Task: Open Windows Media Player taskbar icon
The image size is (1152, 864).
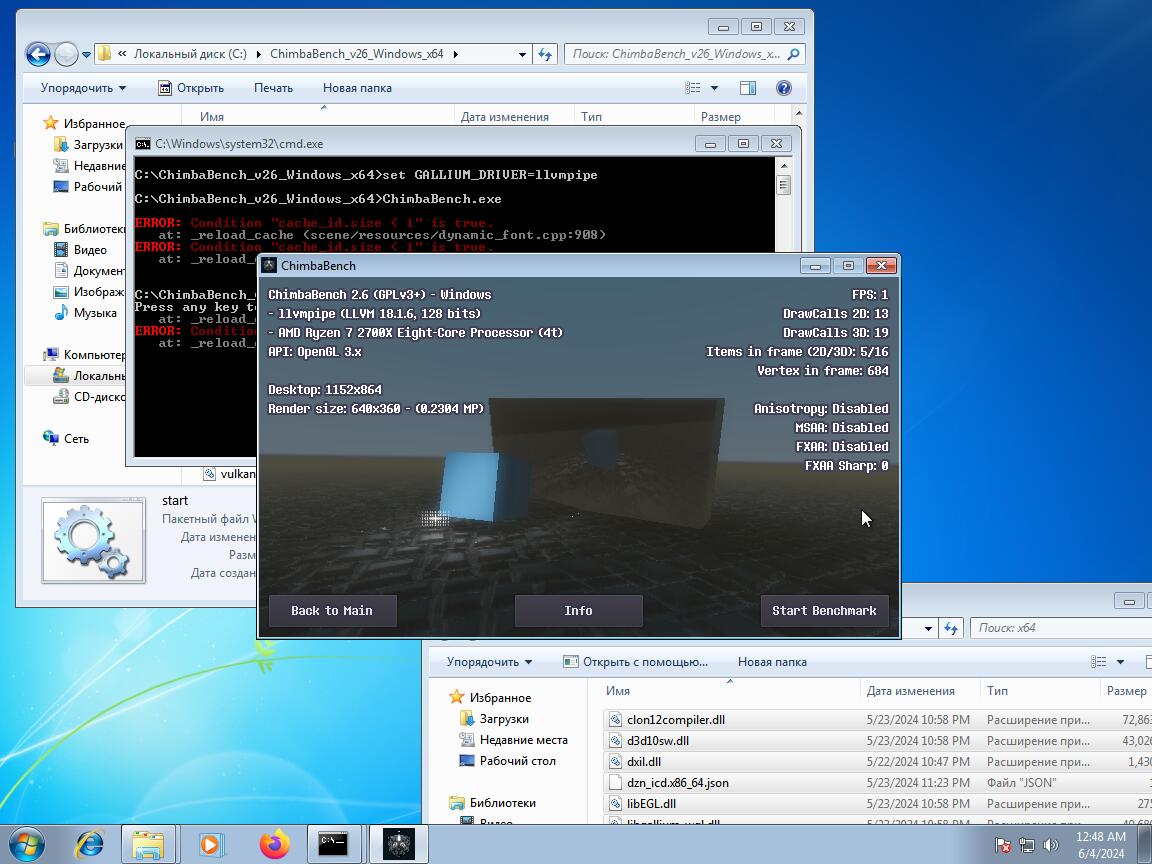Action: click(211, 844)
